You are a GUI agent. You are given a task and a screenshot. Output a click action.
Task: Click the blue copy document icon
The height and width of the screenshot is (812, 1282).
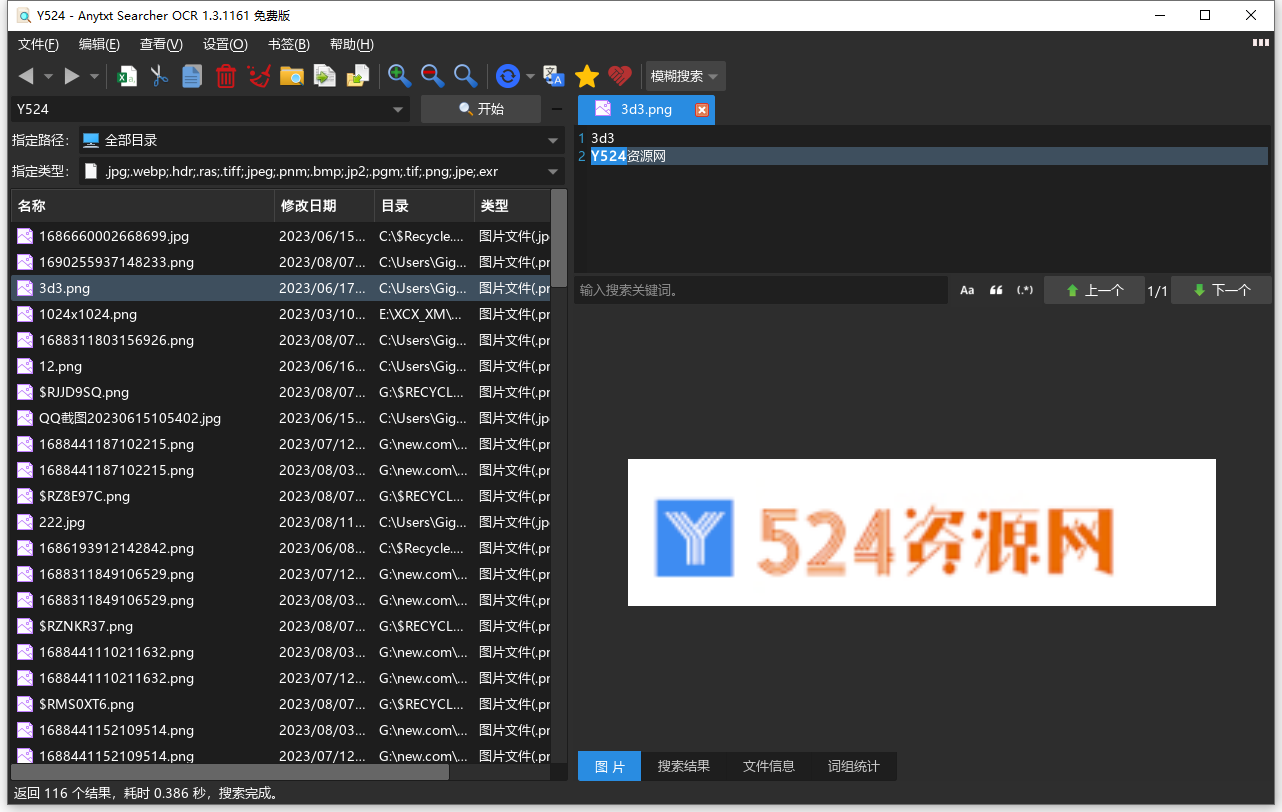click(192, 76)
